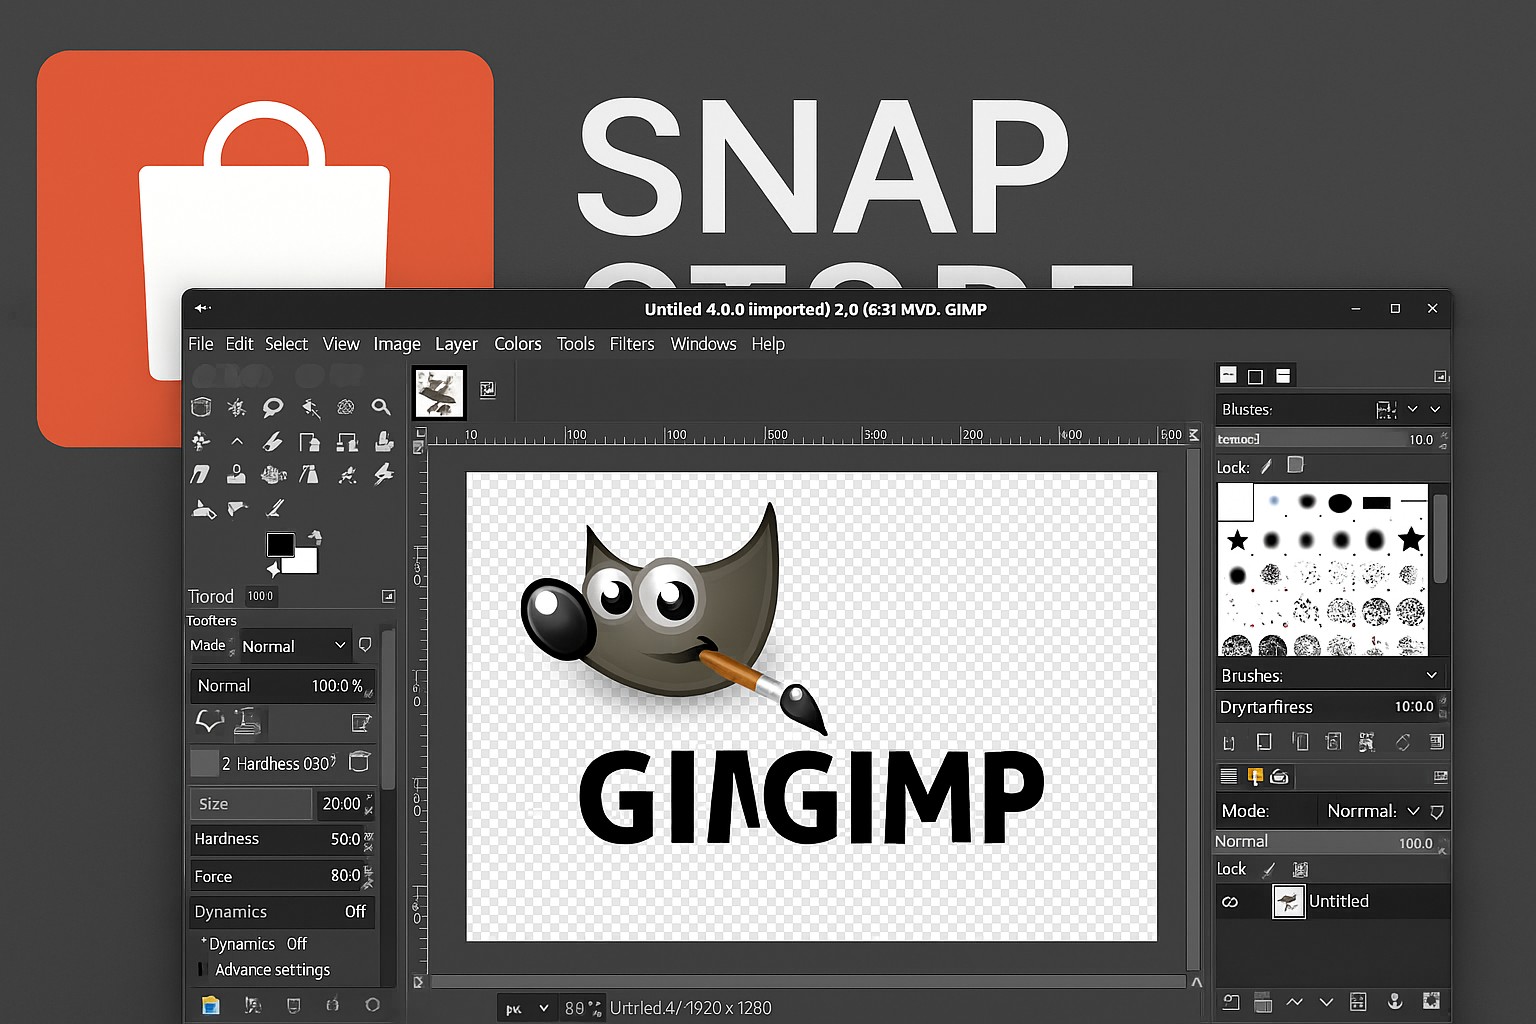Open the Mode dropdown showing Normal in tool options
The image size is (1536, 1024).
click(x=294, y=646)
